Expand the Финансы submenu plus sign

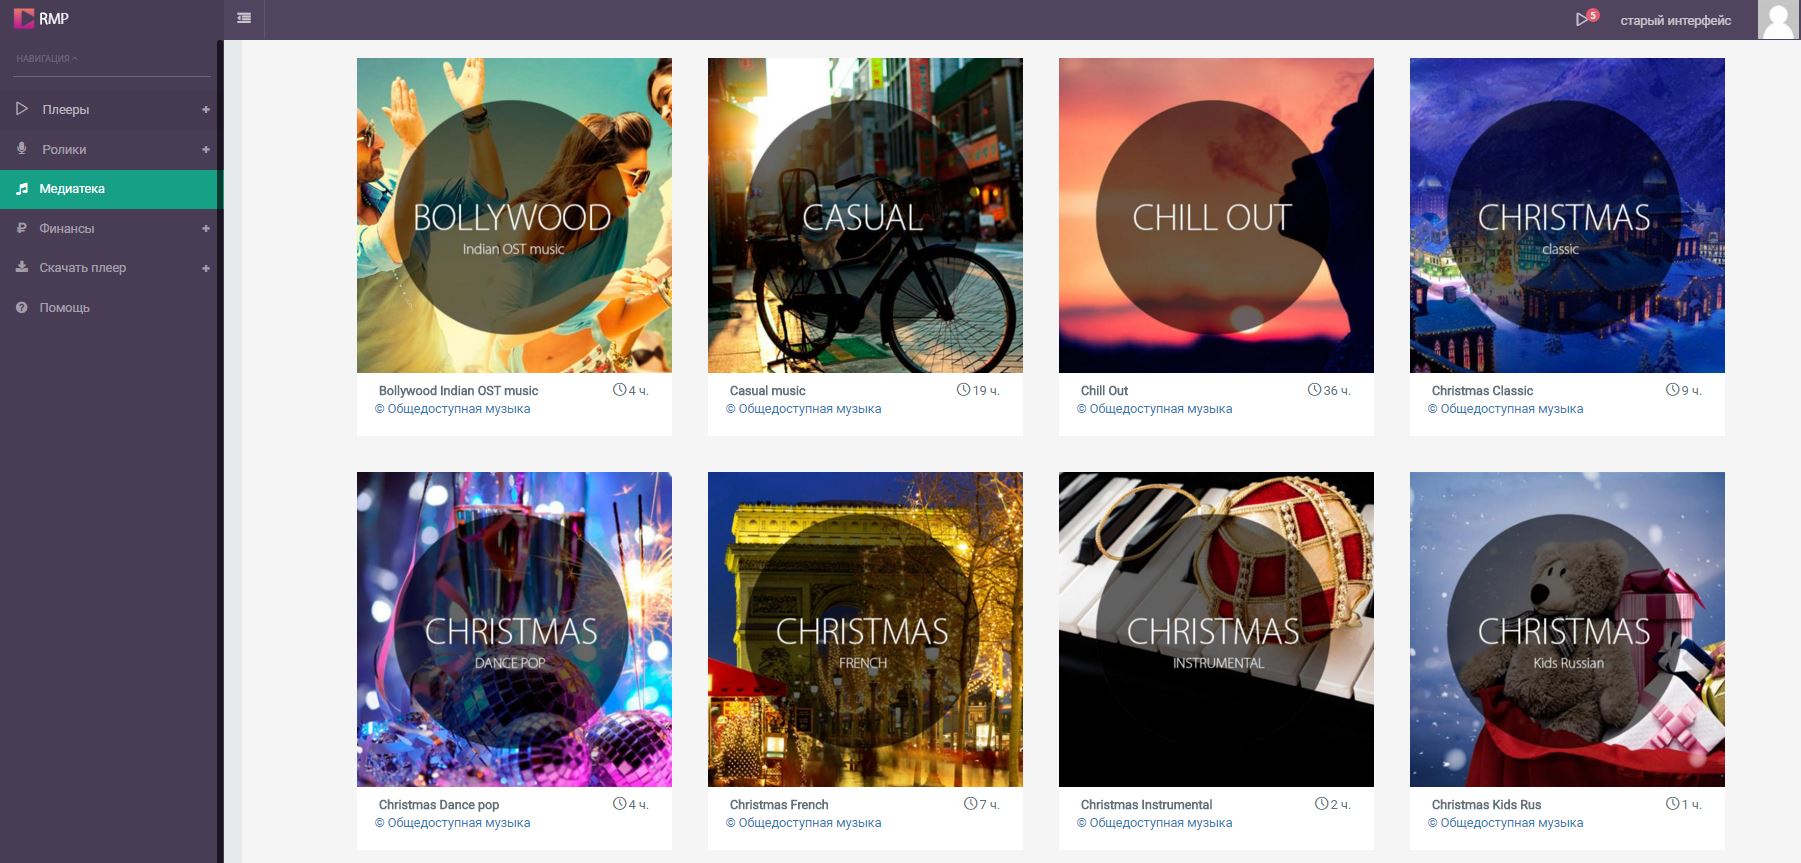(x=206, y=228)
